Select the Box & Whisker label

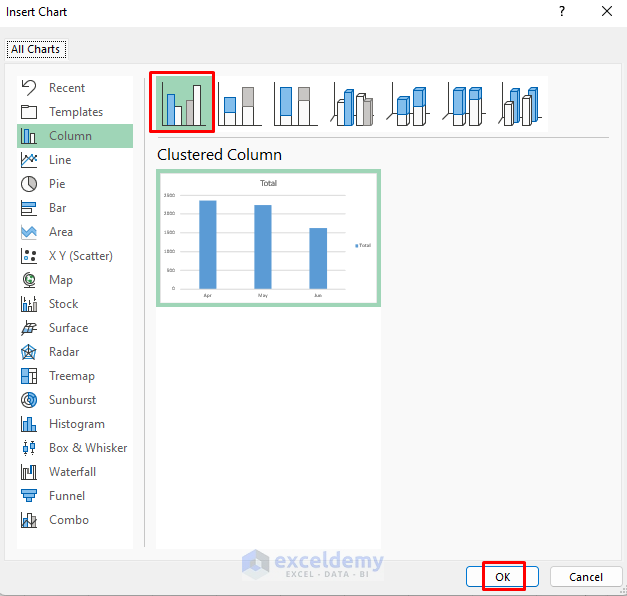click(88, 448)
